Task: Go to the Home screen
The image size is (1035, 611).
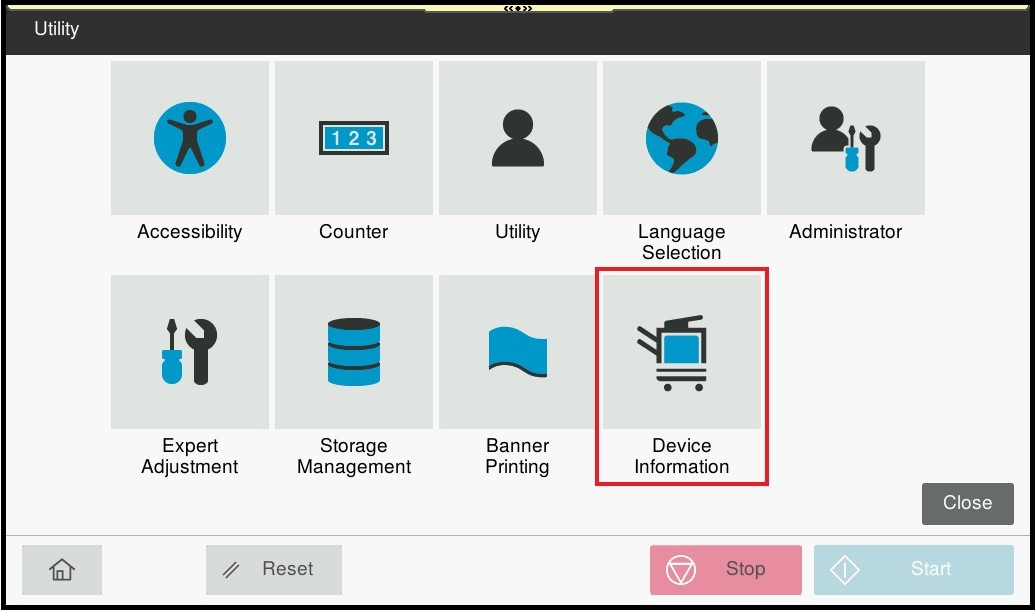Action: coord(62,570)
